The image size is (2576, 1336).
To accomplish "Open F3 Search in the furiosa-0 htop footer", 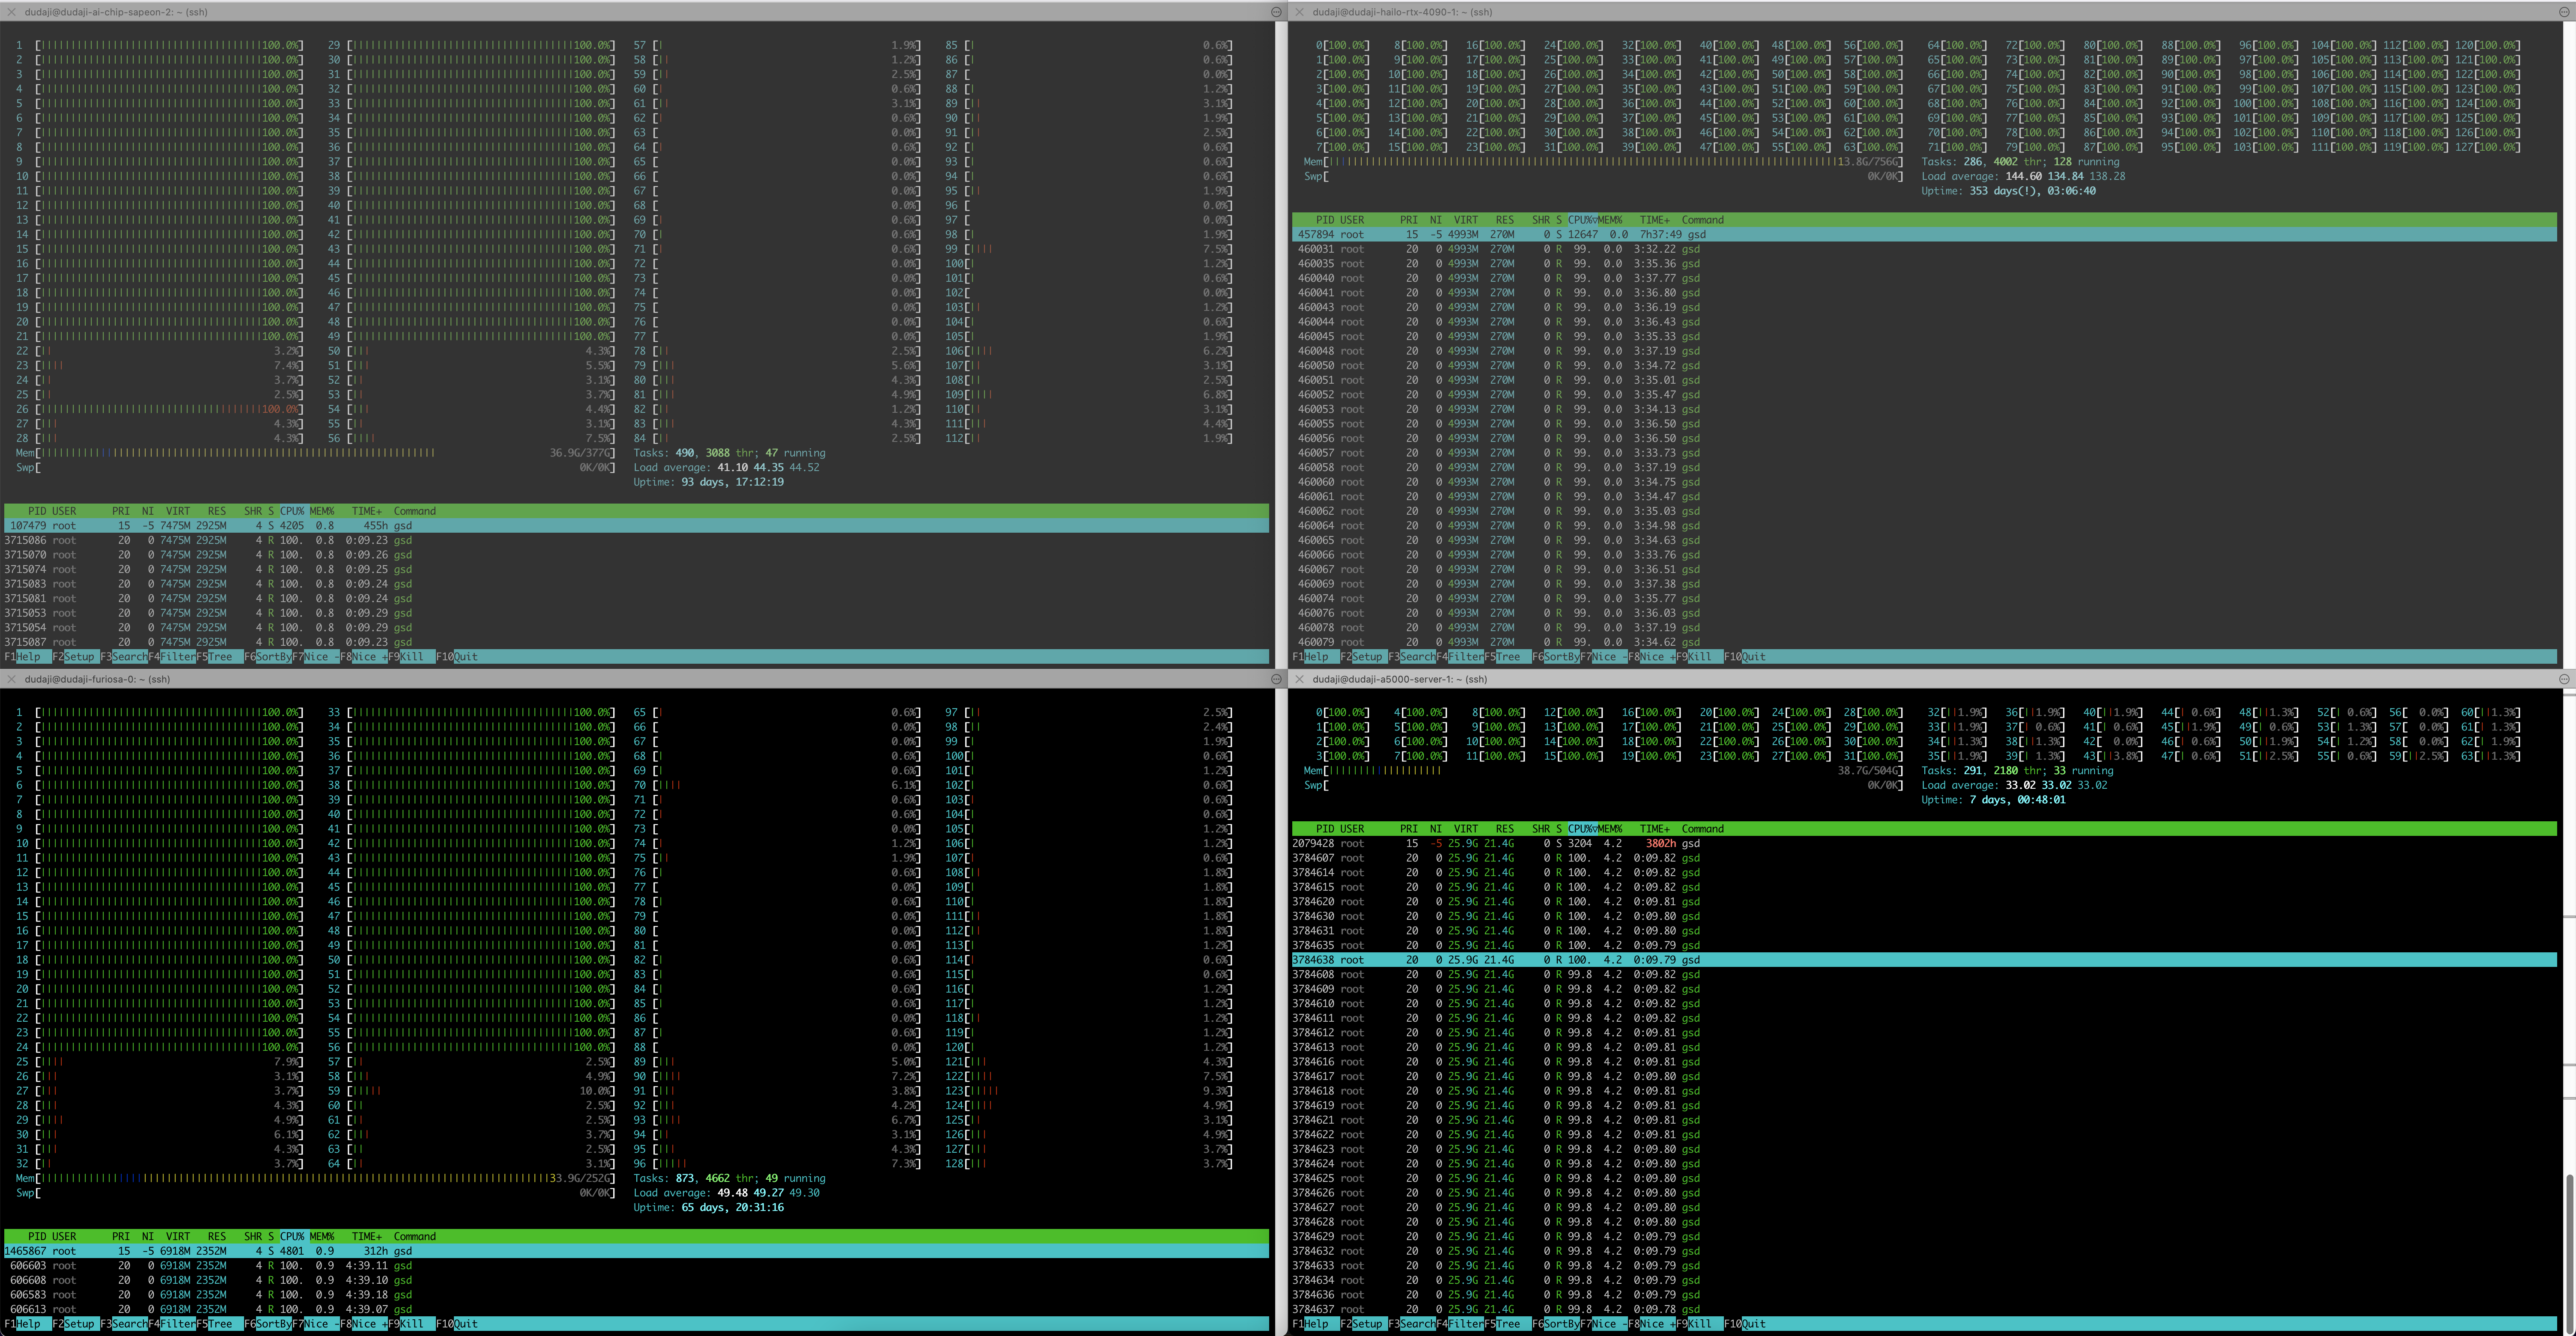I will coord(124,1324).
